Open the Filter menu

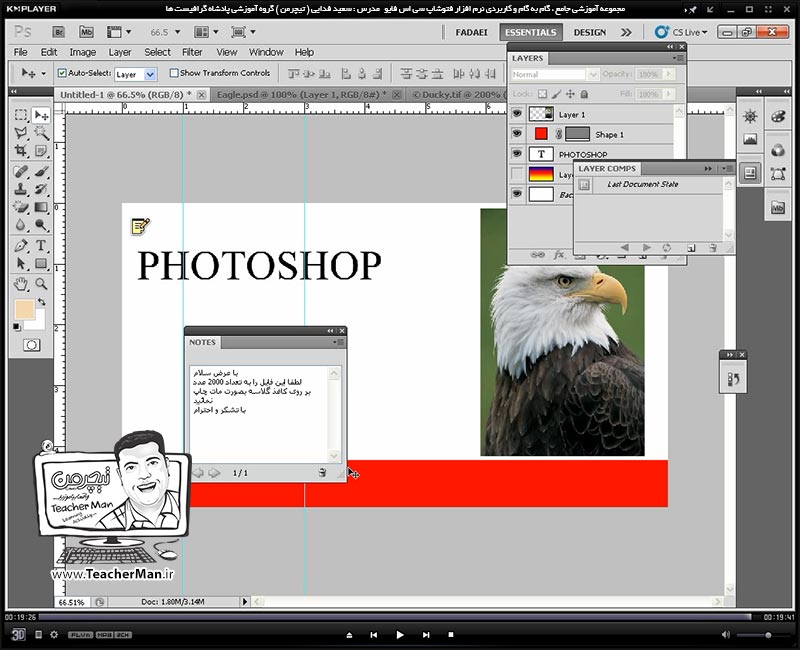(x=192, y=52)
